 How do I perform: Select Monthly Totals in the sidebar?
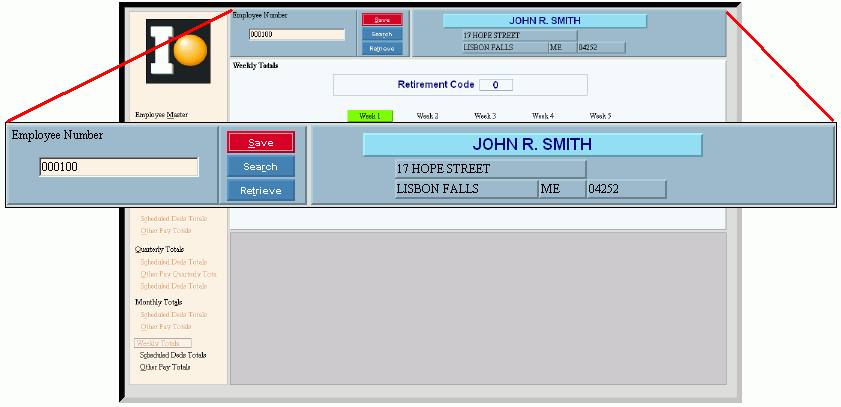(157, 301)
